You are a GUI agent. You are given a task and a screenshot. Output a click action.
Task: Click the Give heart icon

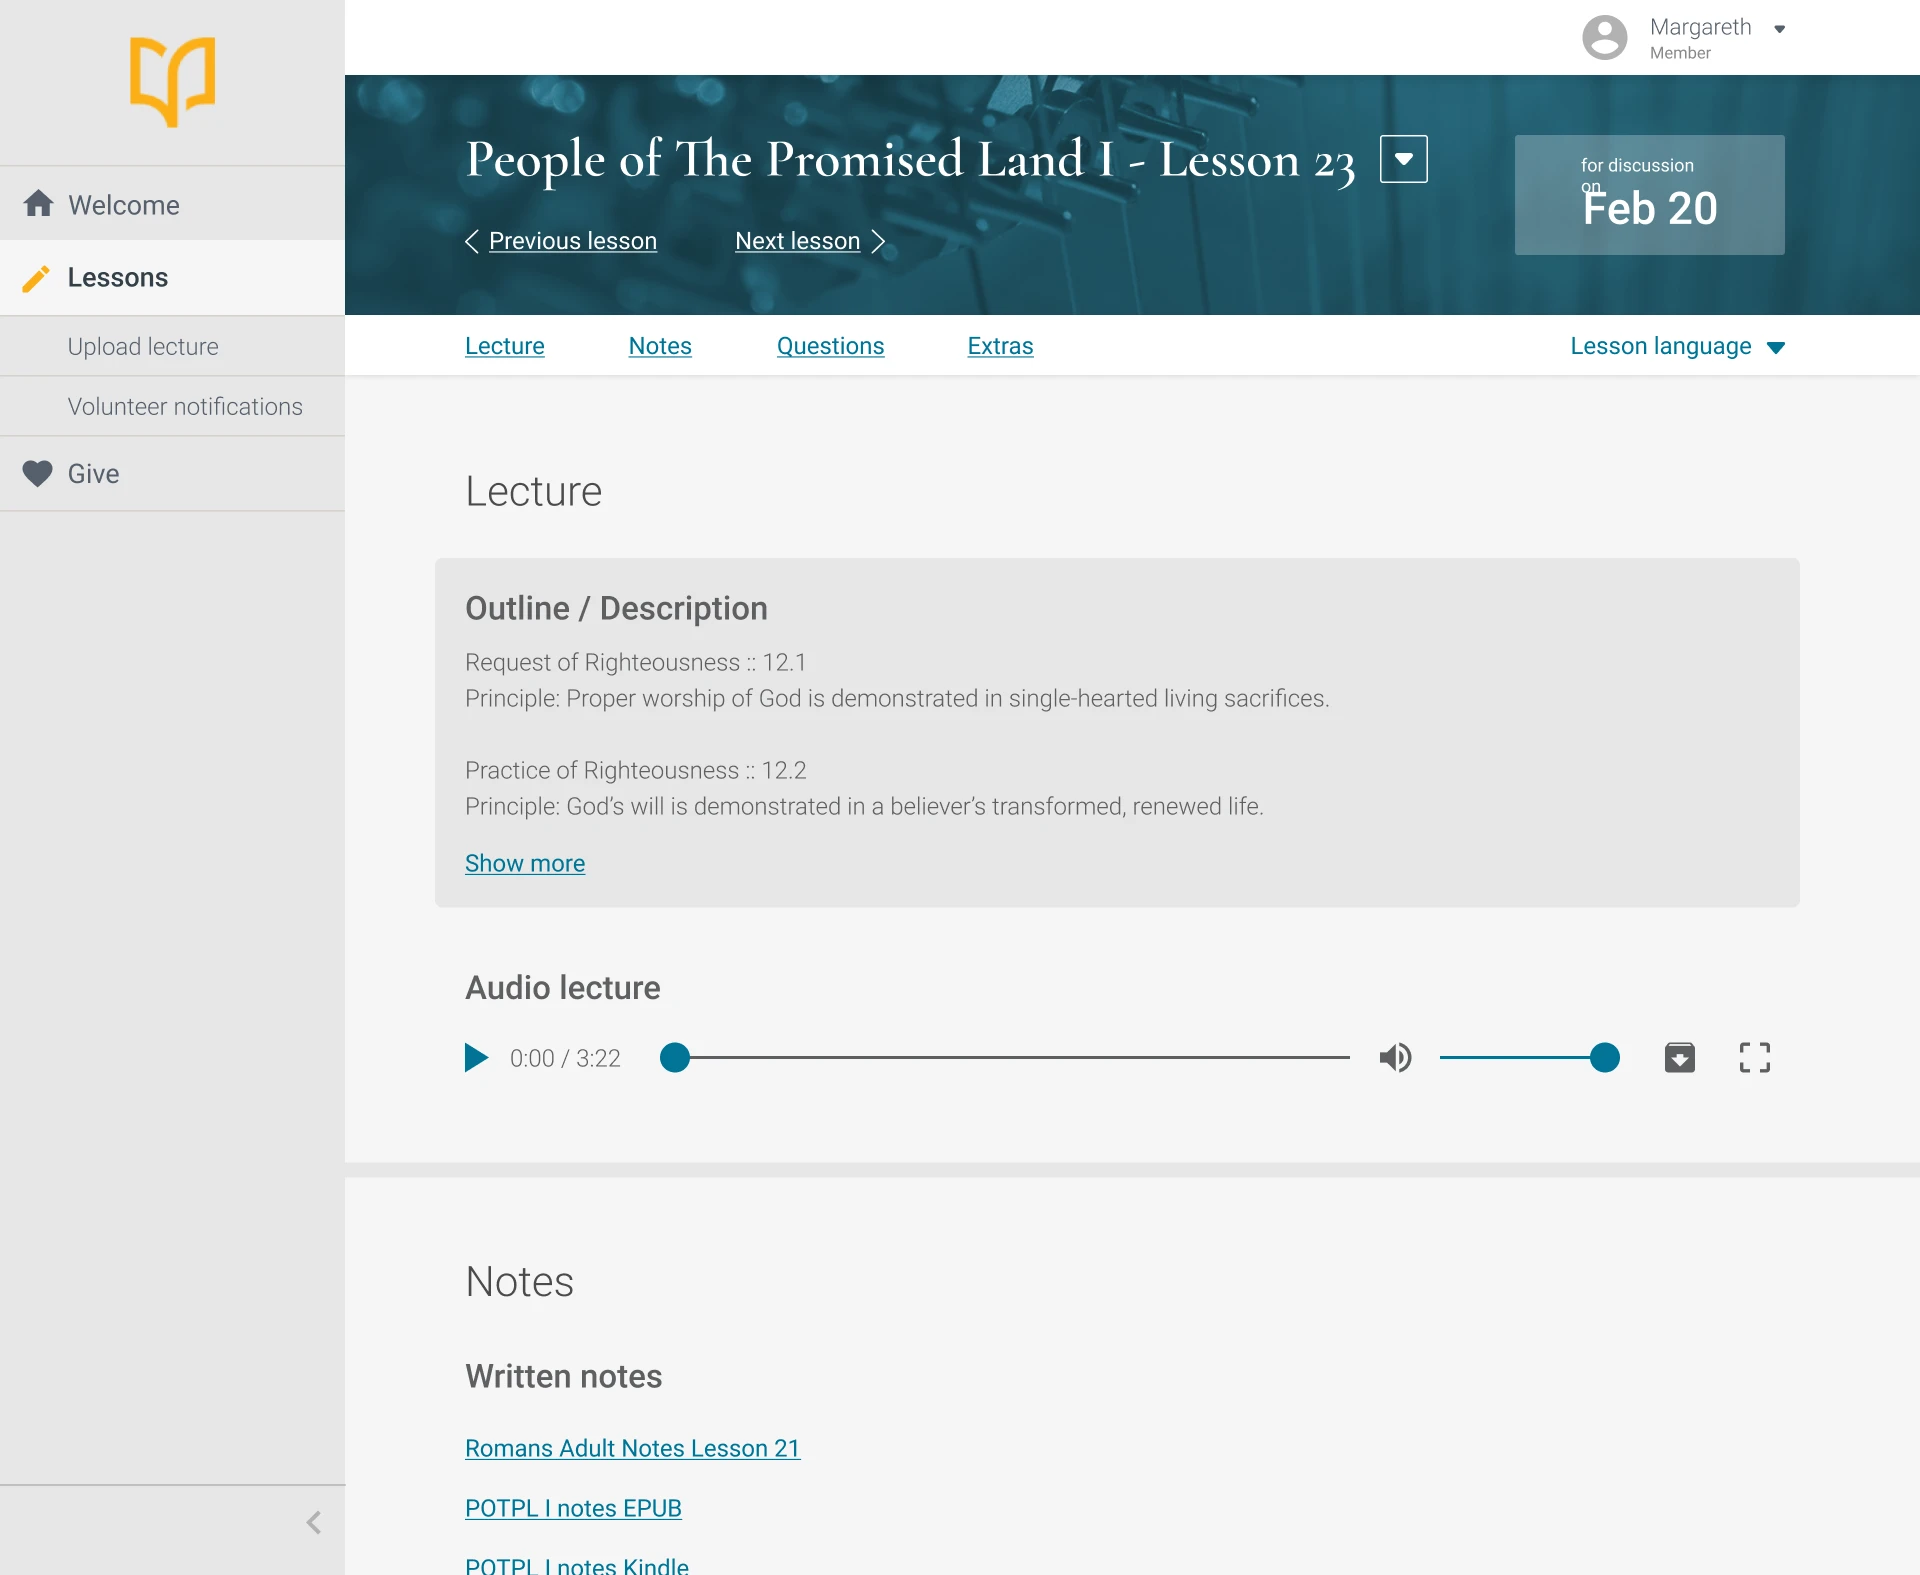(38, 473)
